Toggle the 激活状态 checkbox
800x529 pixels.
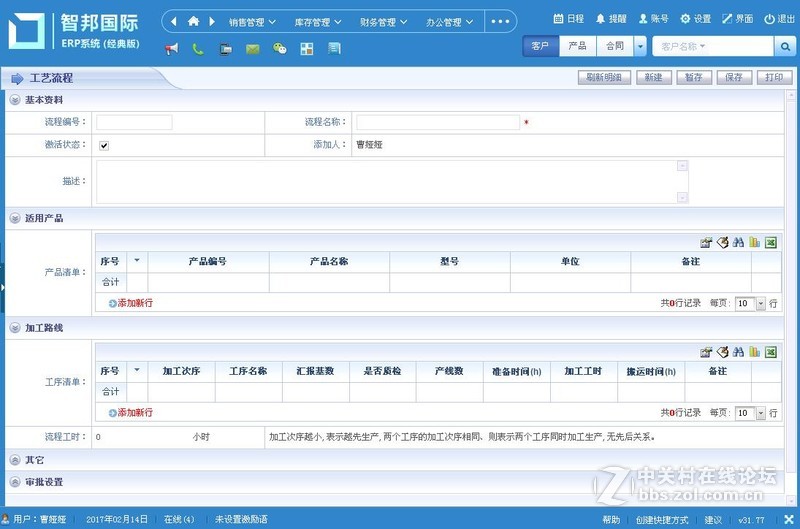coord(104,145)
